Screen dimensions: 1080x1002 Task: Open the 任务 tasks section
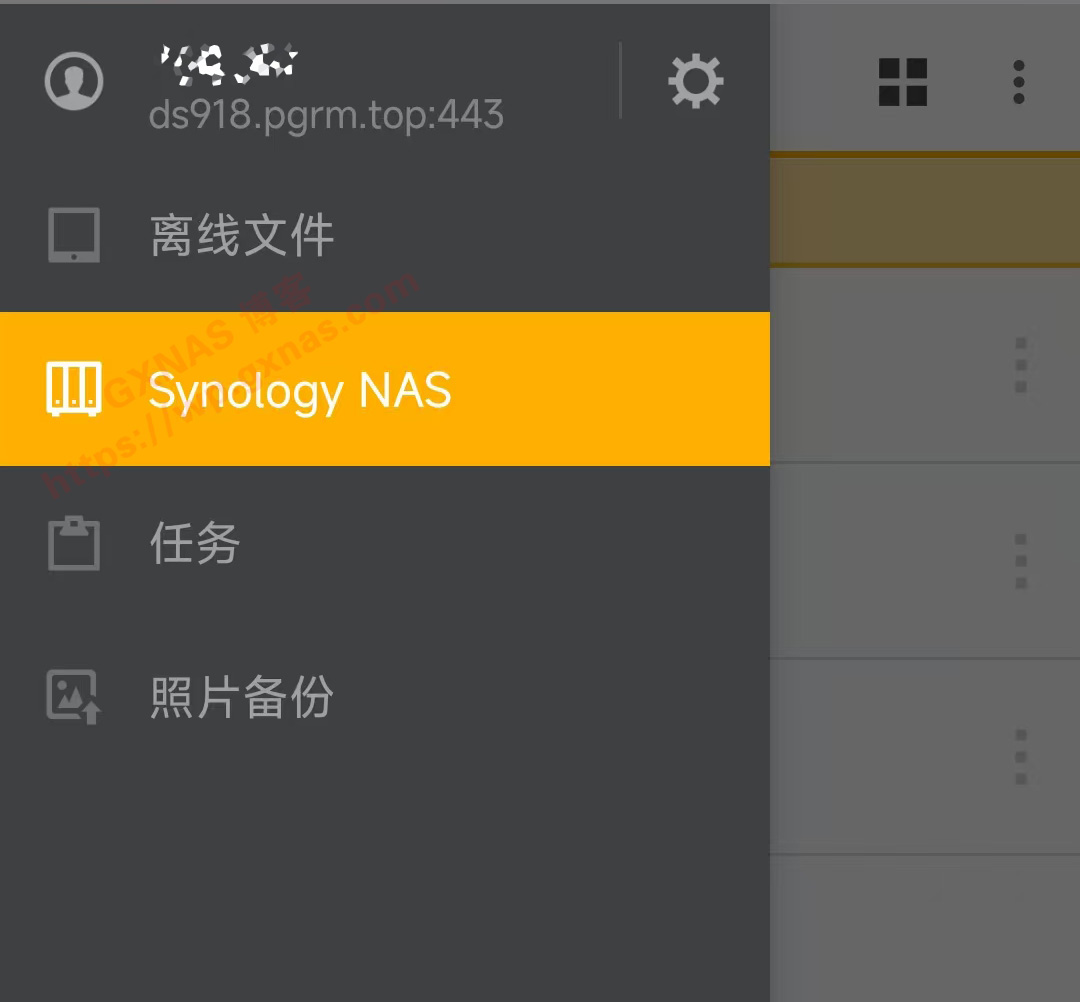[x=385, y=543]
